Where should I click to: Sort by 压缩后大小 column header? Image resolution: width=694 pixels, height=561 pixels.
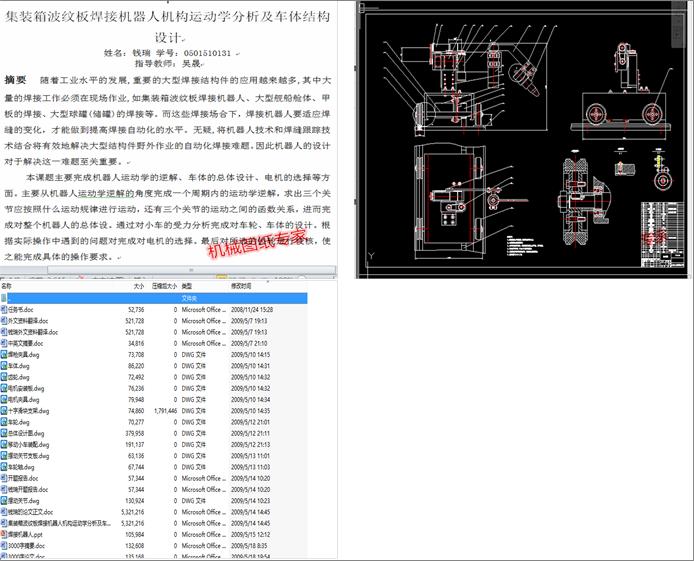164,286
